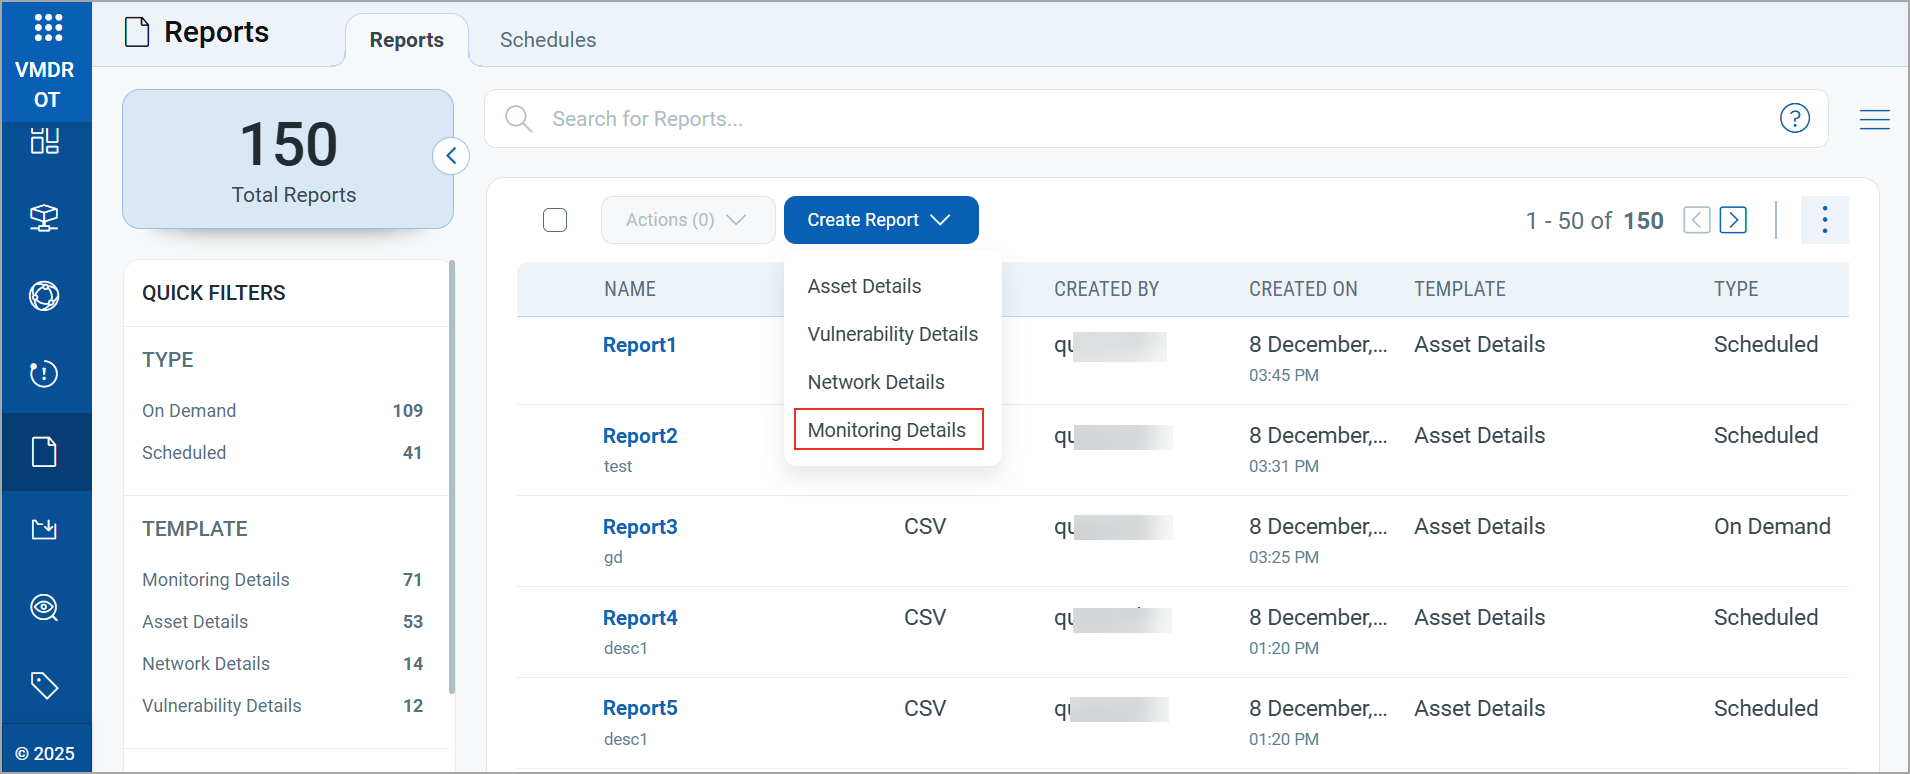The width and height of the screenshot is (1910, 774).
Task: Open the app picker grid icon
Action: point(48,27)
